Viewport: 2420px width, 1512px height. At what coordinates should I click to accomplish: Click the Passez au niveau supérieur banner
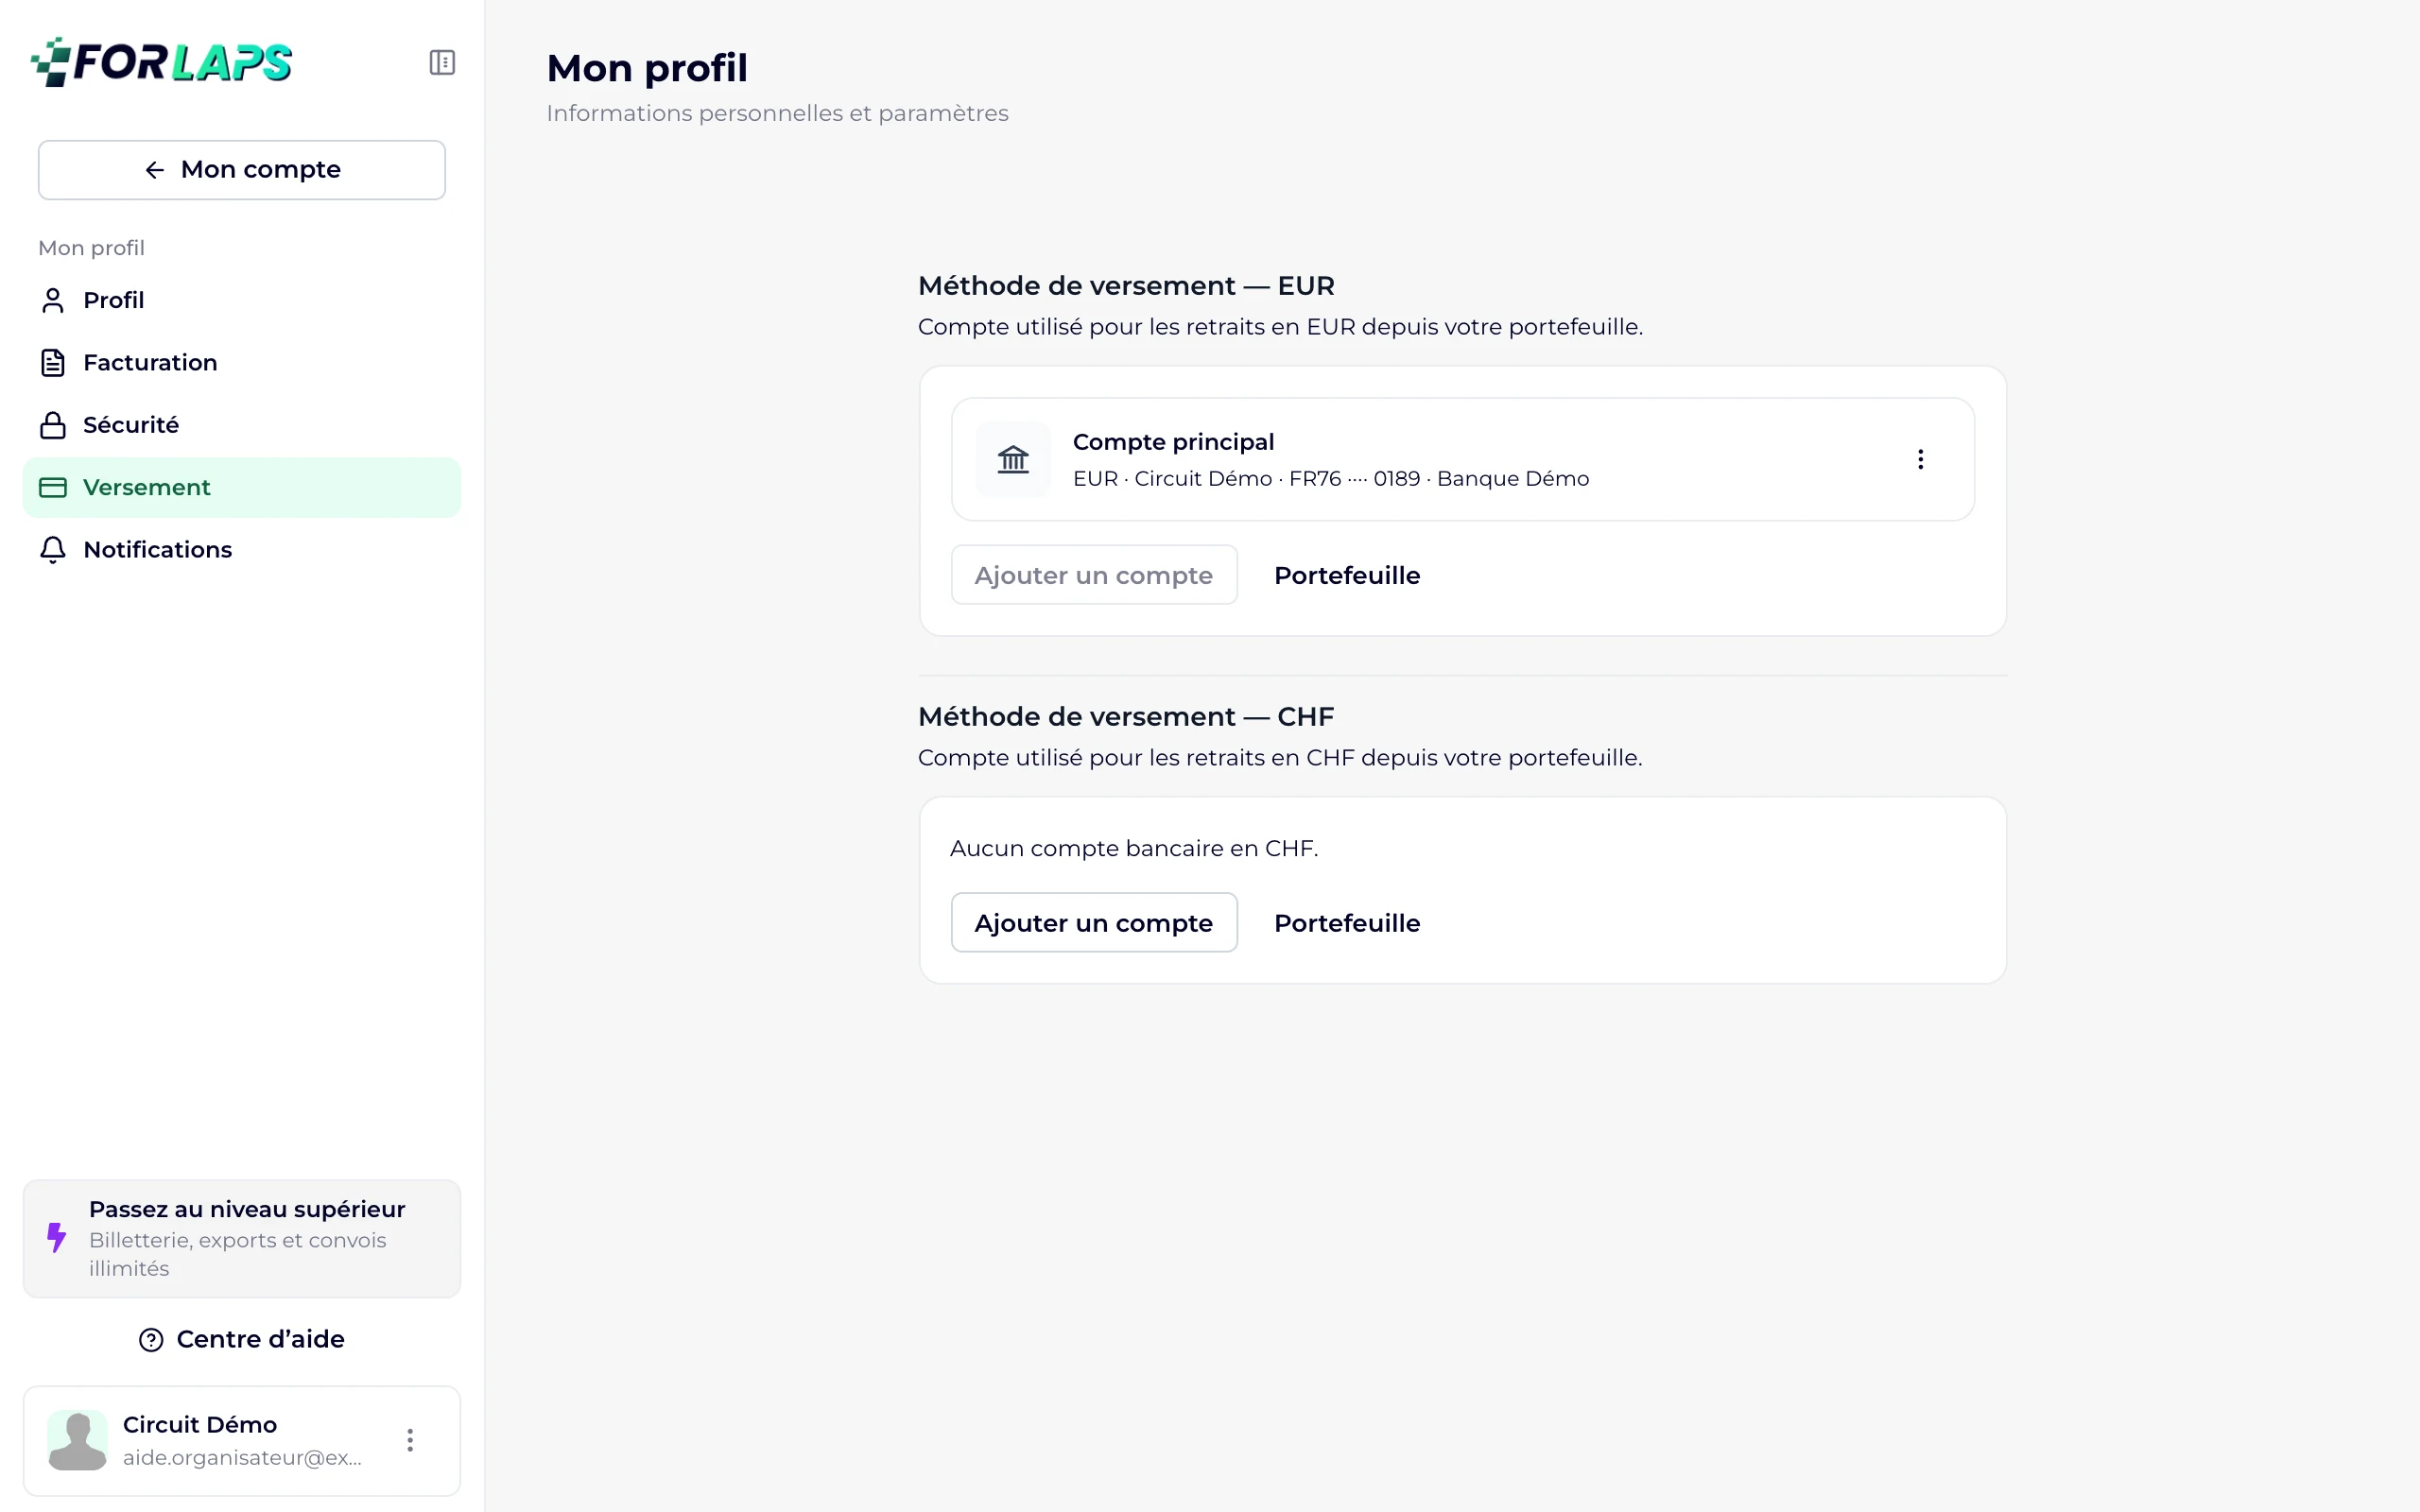(x=242, y=1238)
